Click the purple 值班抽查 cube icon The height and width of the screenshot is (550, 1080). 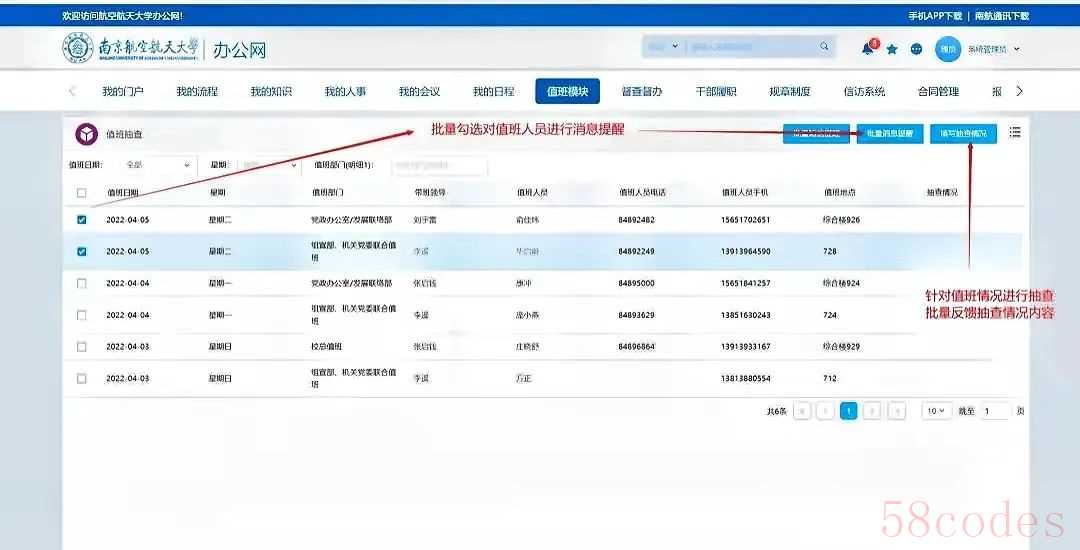pos(87,134)
